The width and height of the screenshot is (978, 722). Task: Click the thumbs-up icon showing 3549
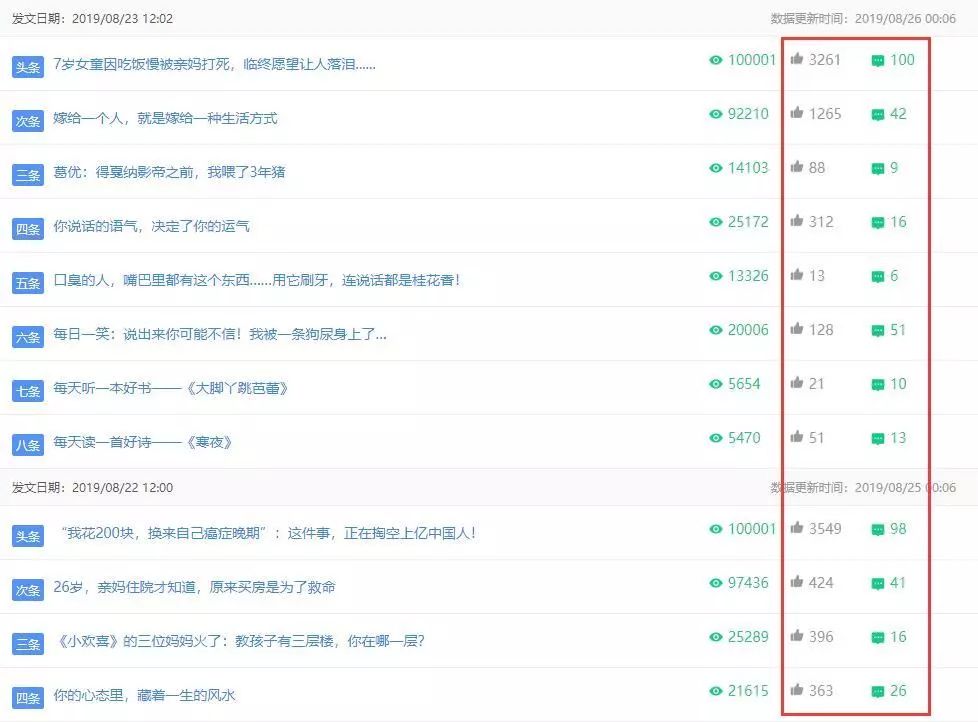tap(797, 528)
